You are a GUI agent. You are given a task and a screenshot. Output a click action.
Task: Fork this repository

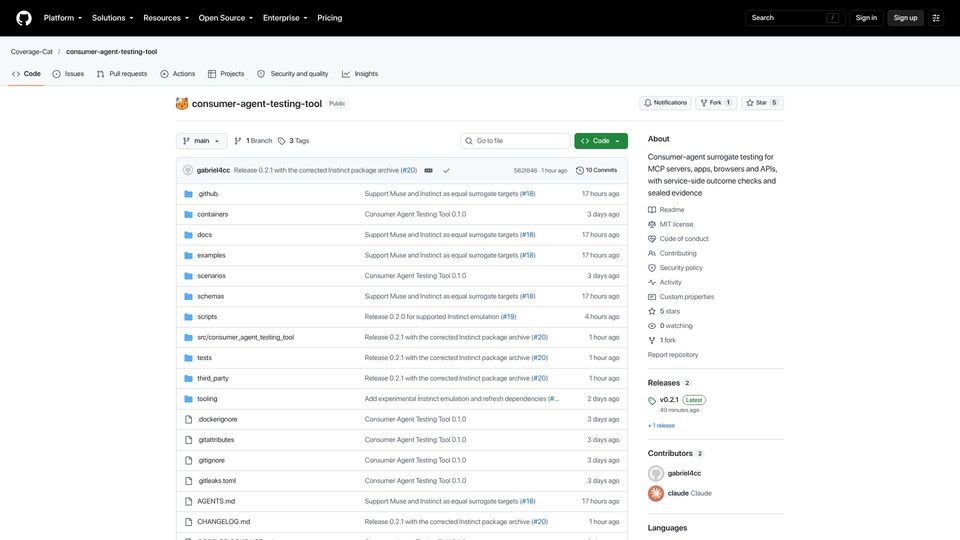[716, 103]
